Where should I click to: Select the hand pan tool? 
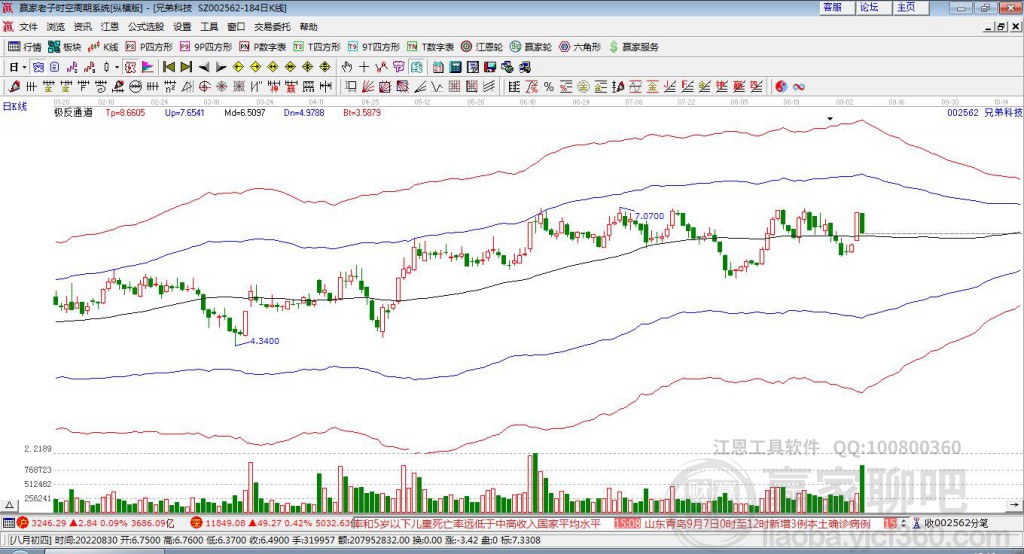click(346, 67)
